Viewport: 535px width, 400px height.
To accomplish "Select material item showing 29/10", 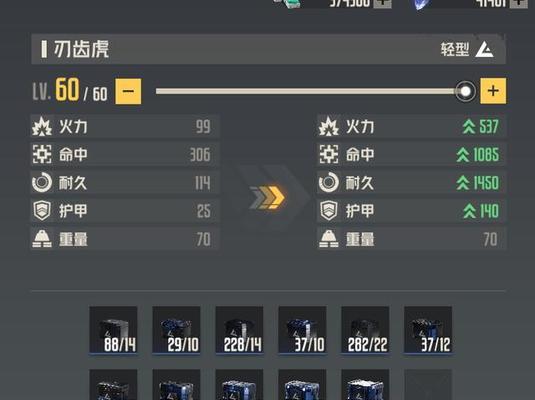I will tap(176, 330).
